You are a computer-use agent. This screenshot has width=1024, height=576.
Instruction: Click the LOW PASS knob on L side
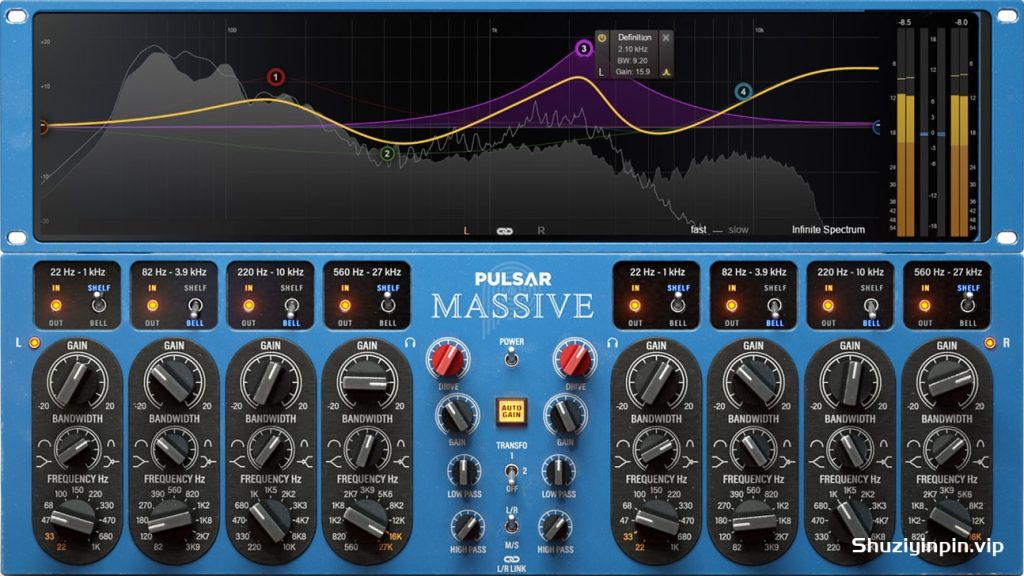point(464,472)
